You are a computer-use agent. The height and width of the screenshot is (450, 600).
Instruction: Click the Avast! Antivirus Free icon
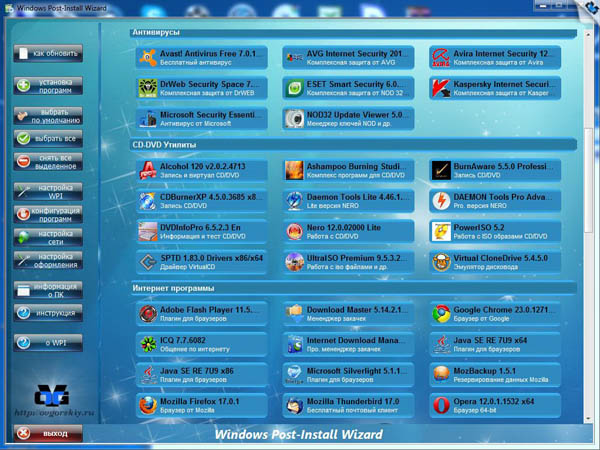148,58
